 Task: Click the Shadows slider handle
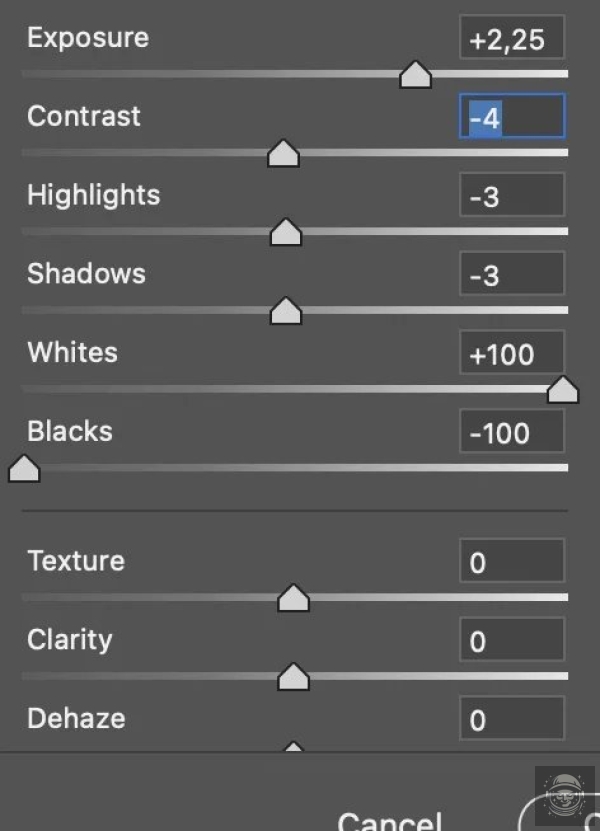coord(286,311)
